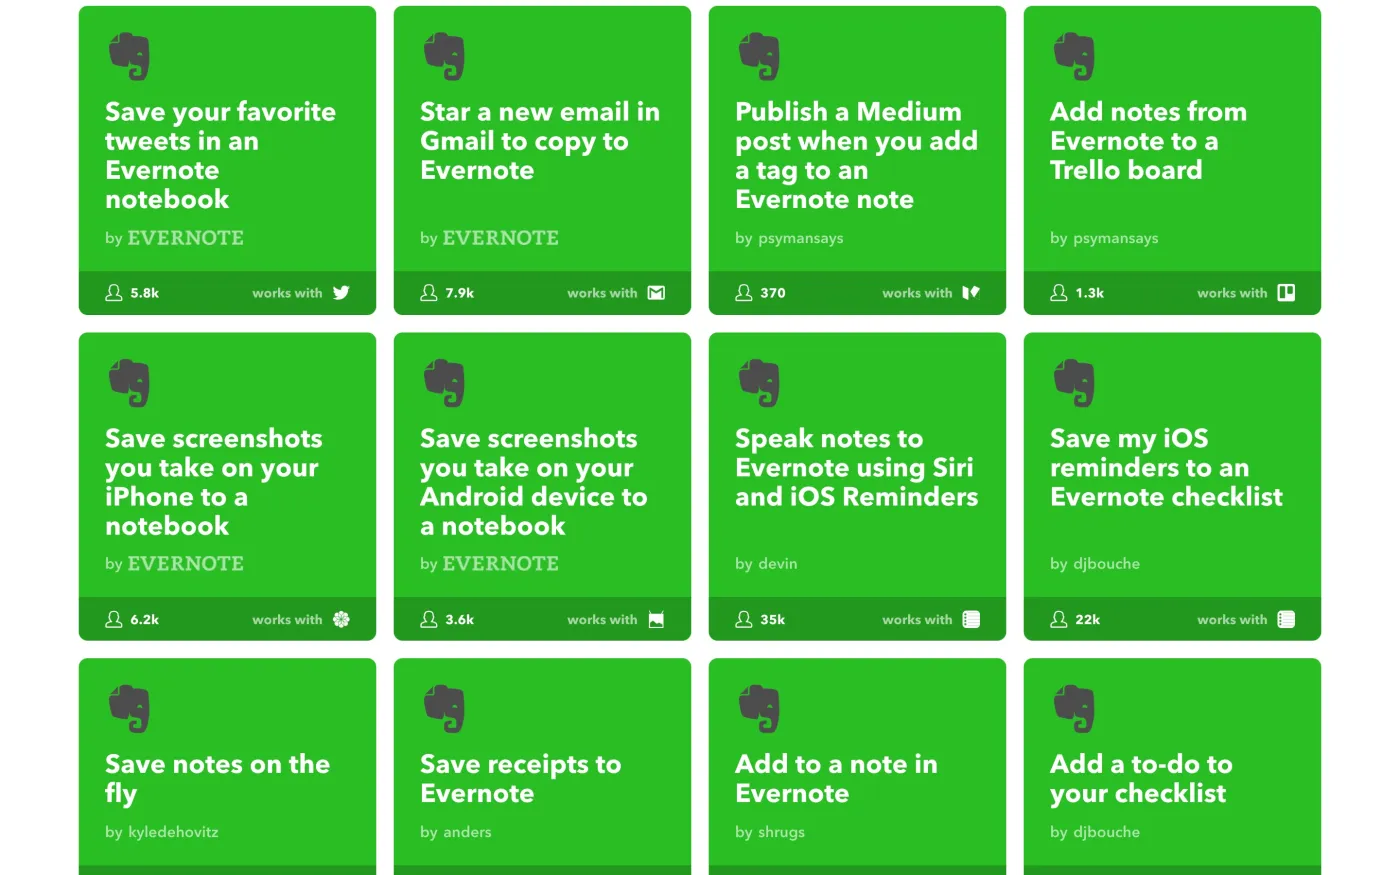Open the 'Add to a note in Evernote' card
This screenshot has height=875, width=1400.
point(836,778)
